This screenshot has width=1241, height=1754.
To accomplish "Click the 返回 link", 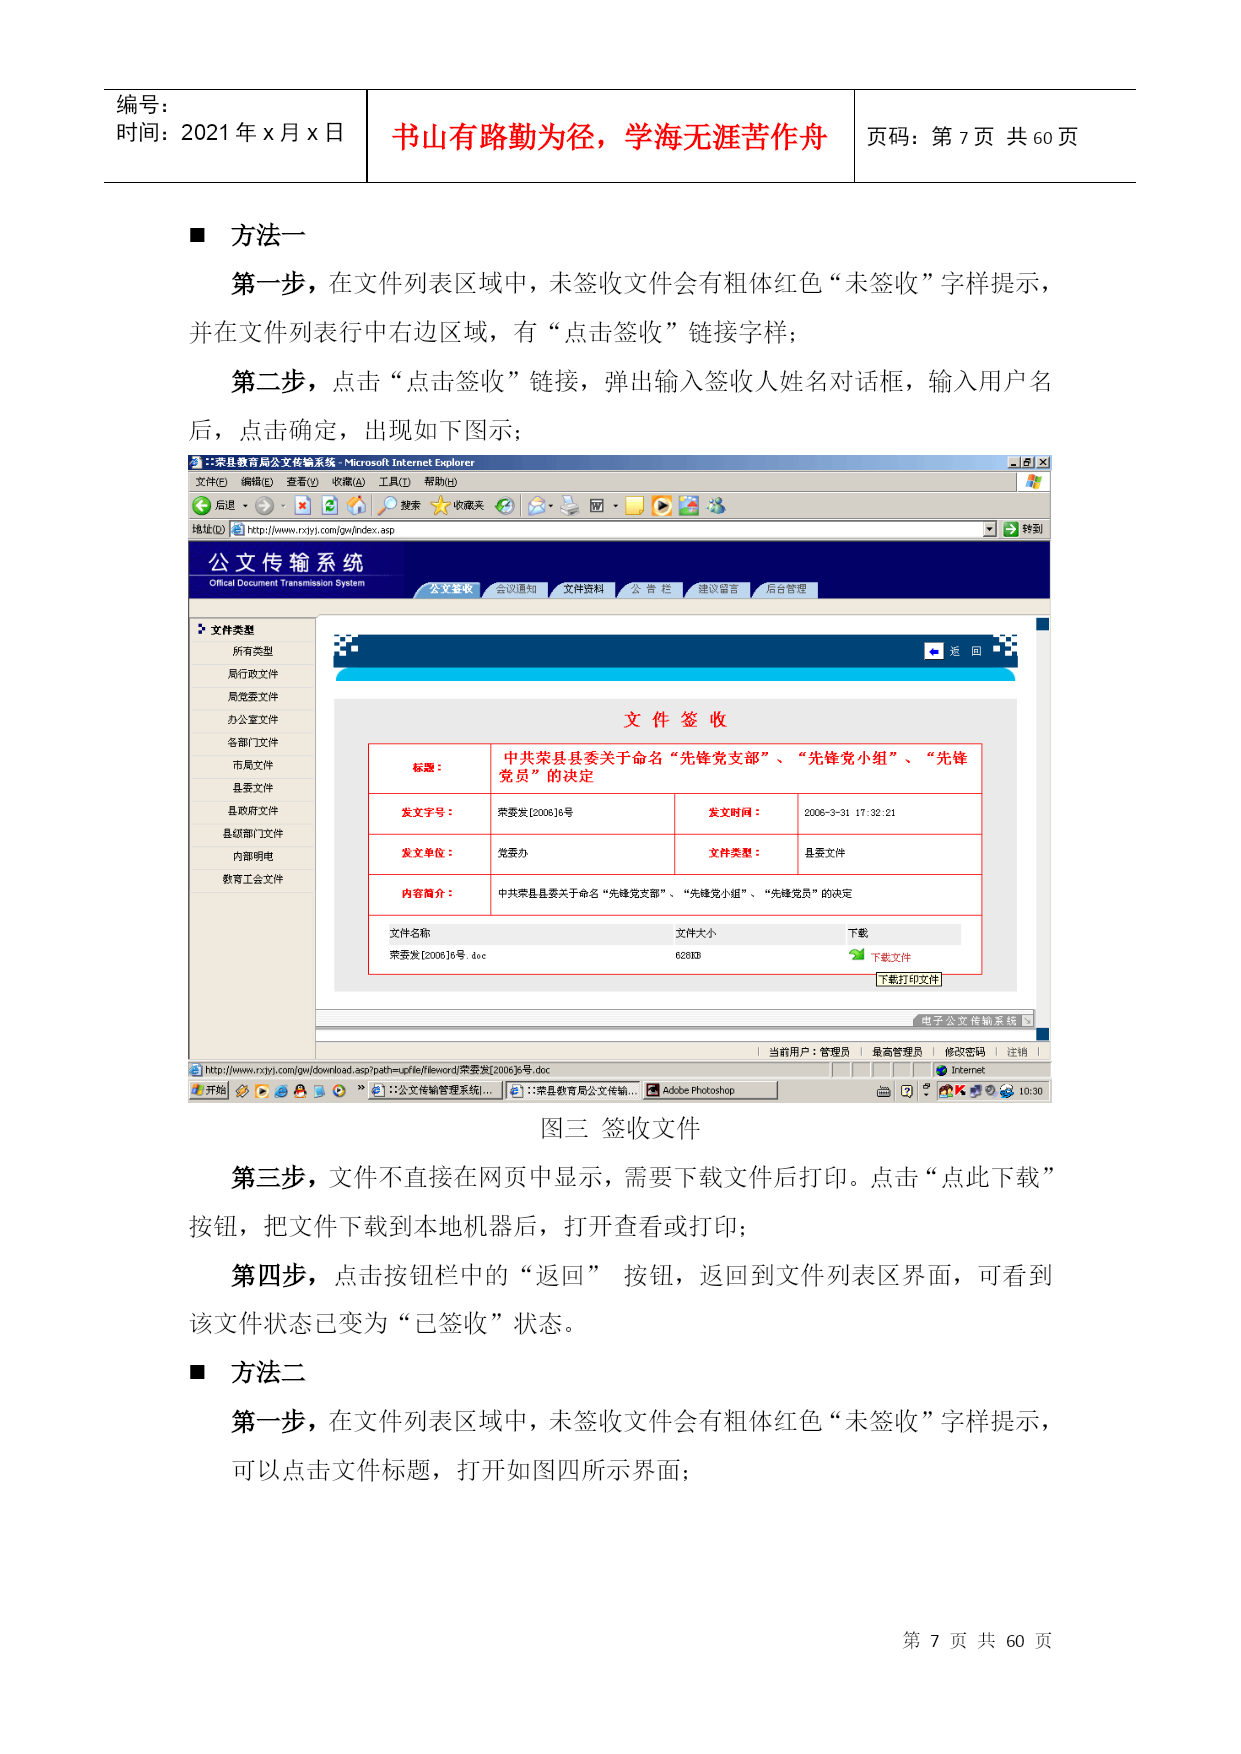I will [965, 651].
